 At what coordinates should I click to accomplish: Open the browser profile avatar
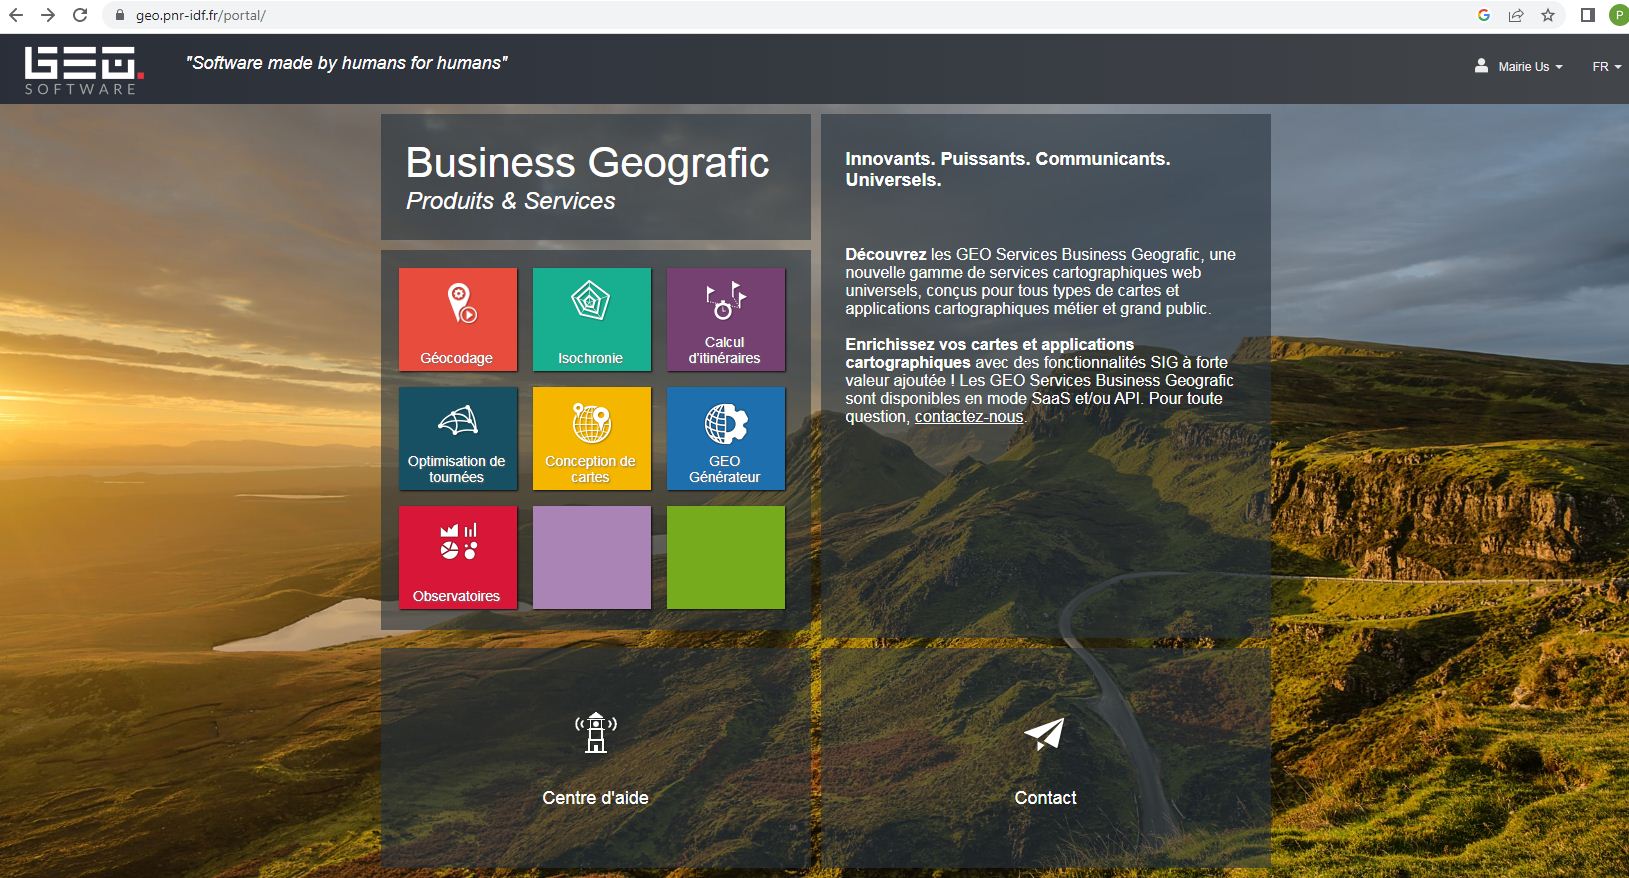(1618, 15)
